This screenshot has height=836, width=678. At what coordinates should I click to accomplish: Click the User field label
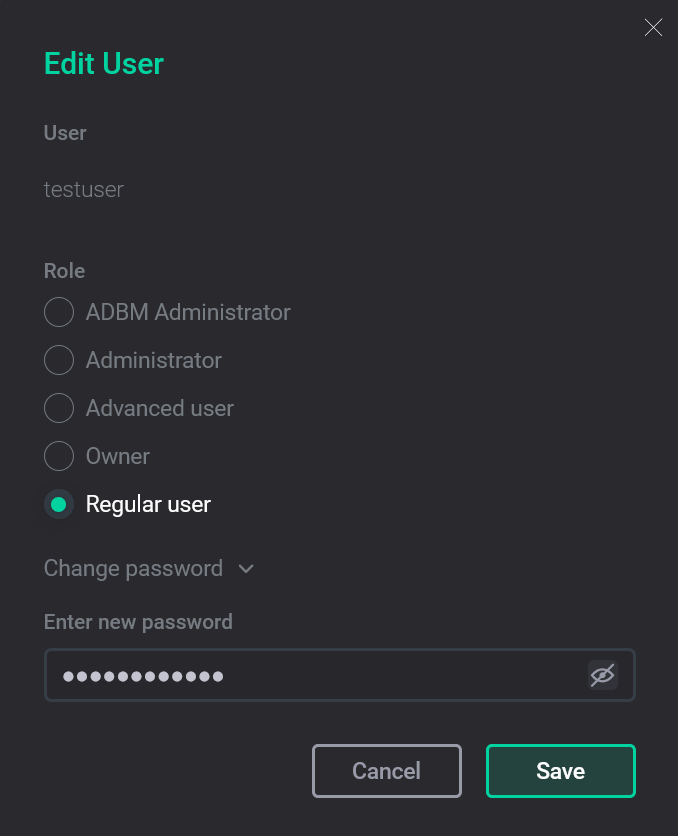[64, 133]
